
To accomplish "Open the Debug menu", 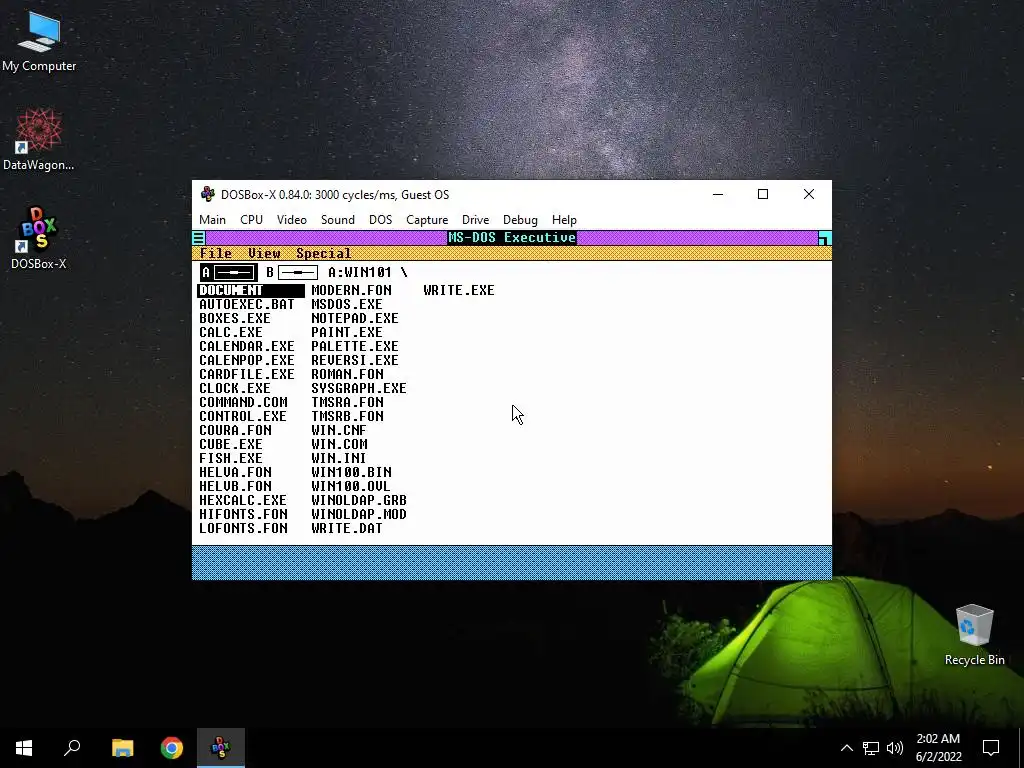I will [x=520, y=220].
